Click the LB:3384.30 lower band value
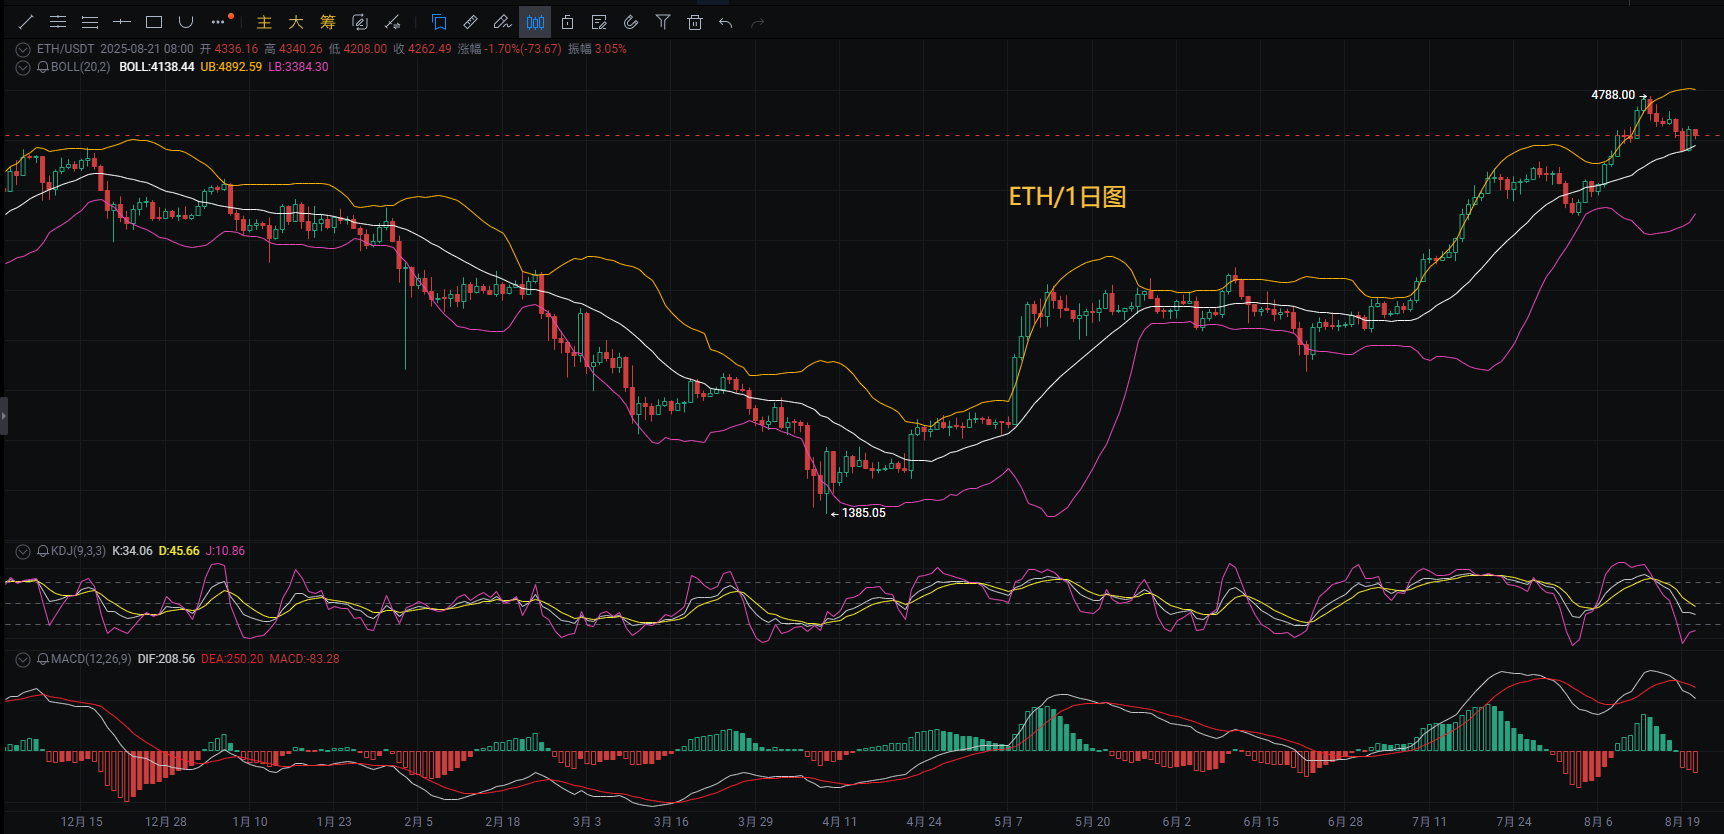 click(x=298, y=67)
